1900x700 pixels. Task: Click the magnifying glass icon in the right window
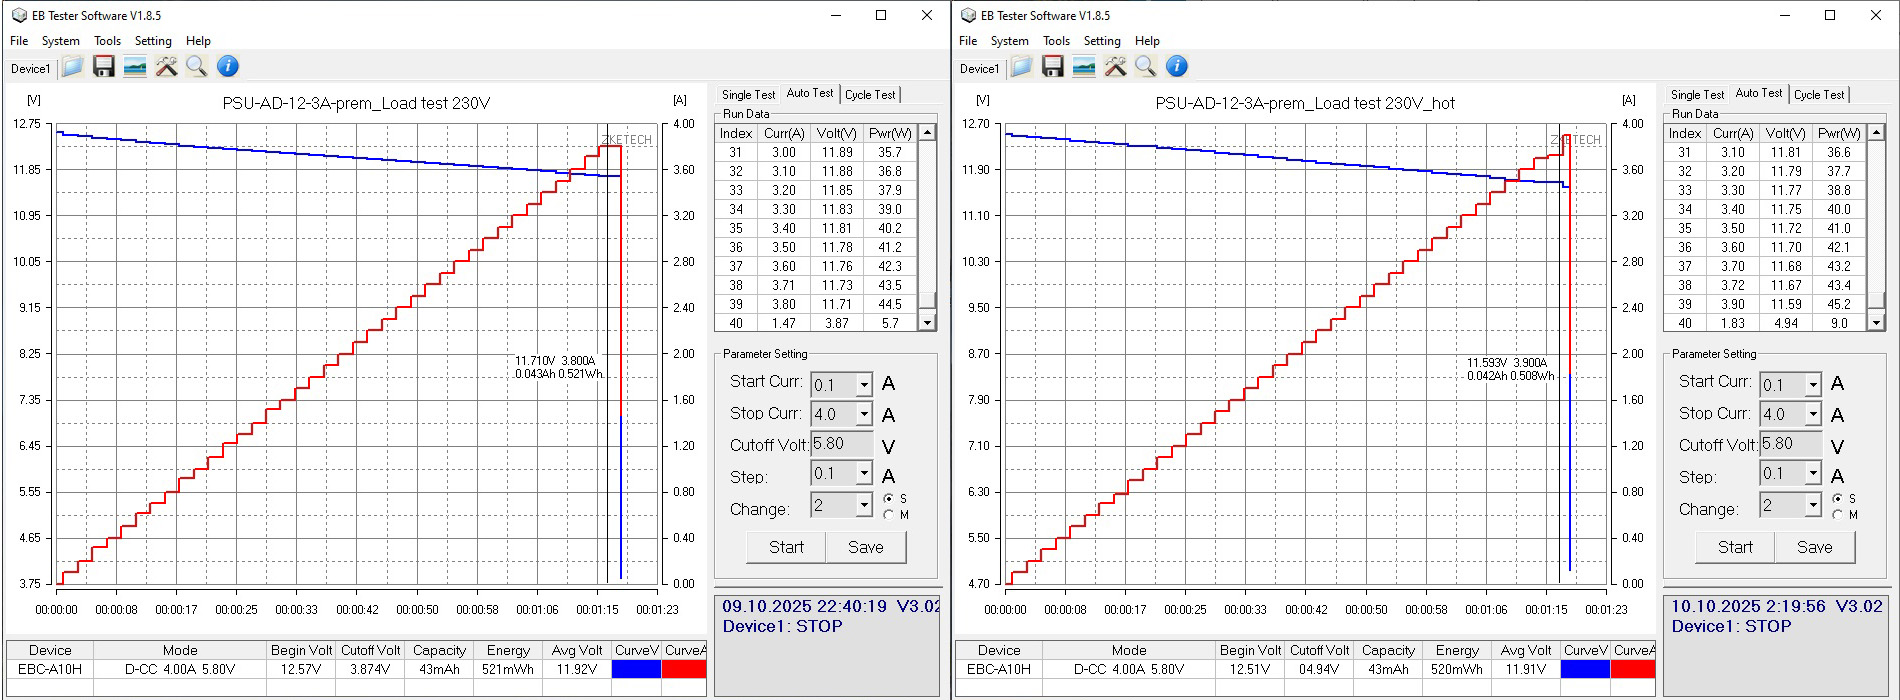pos(1146,67)
